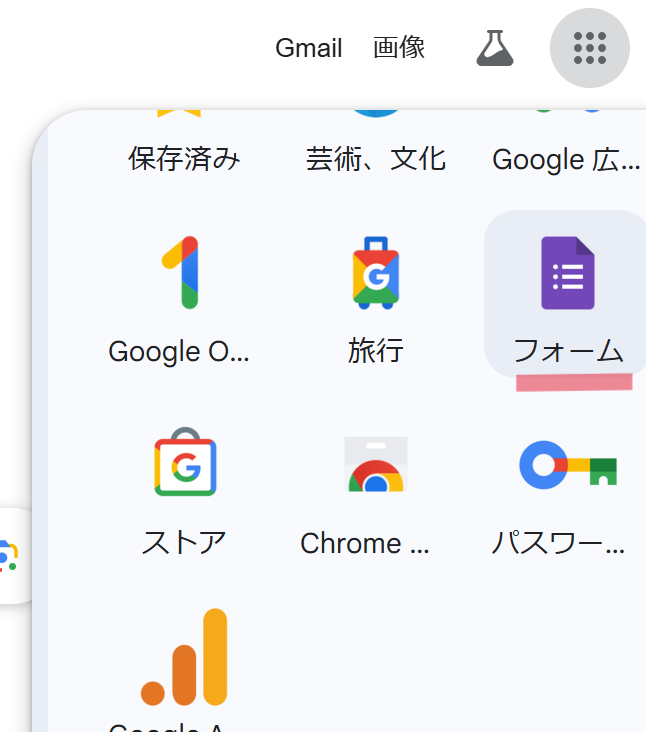The width and height of the screenshot is (646, 732).
Task: Open Search Labs flask icon
Action: point(495,48)
